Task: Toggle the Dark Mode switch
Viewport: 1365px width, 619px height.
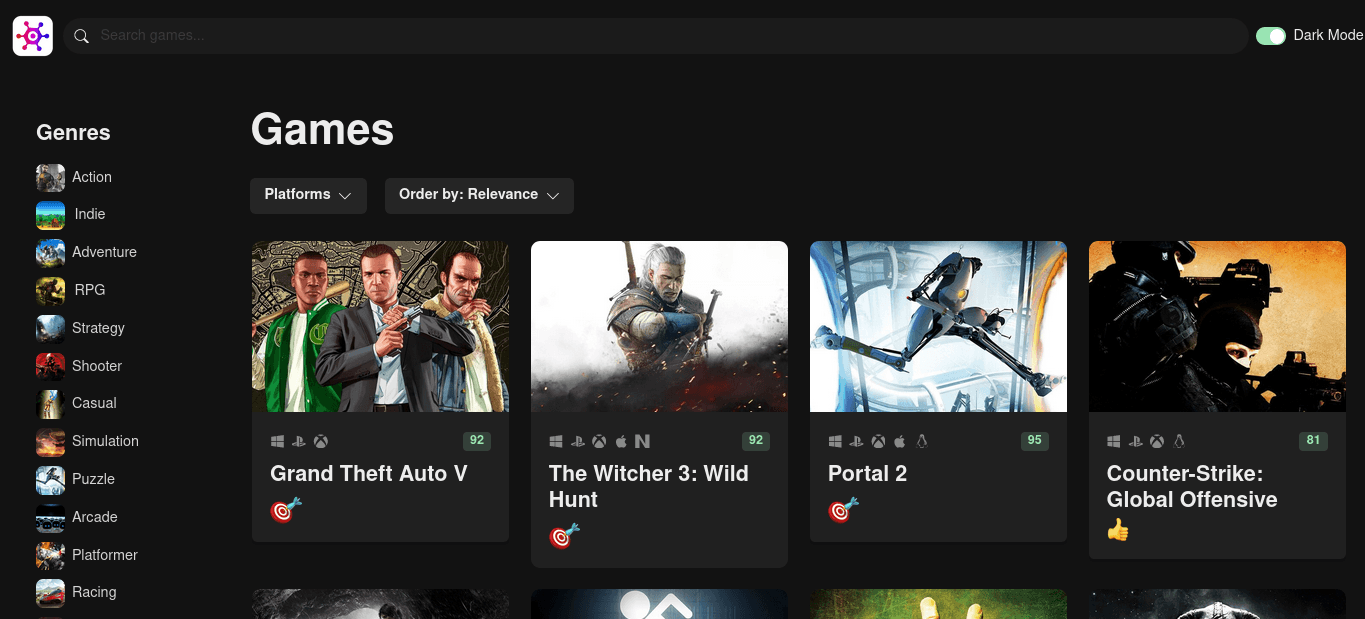Action: pyautogui.click(x=1270, y=35)
